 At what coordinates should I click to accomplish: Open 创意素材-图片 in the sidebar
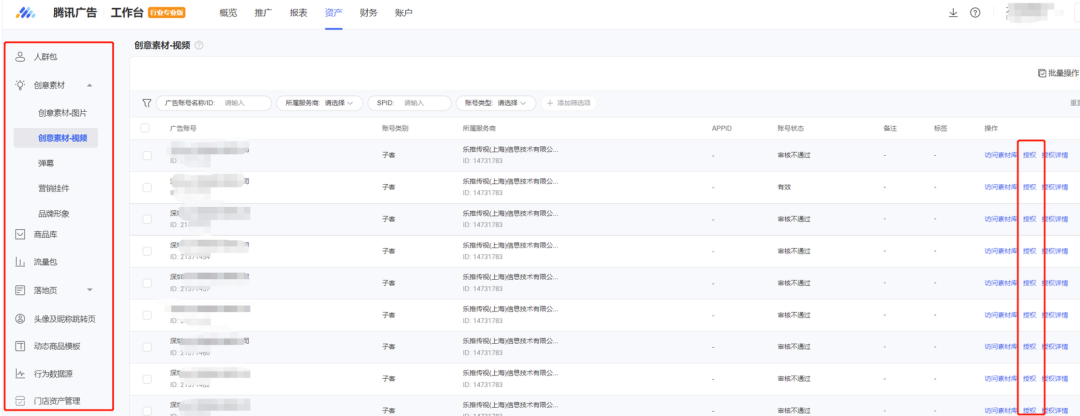62,113
